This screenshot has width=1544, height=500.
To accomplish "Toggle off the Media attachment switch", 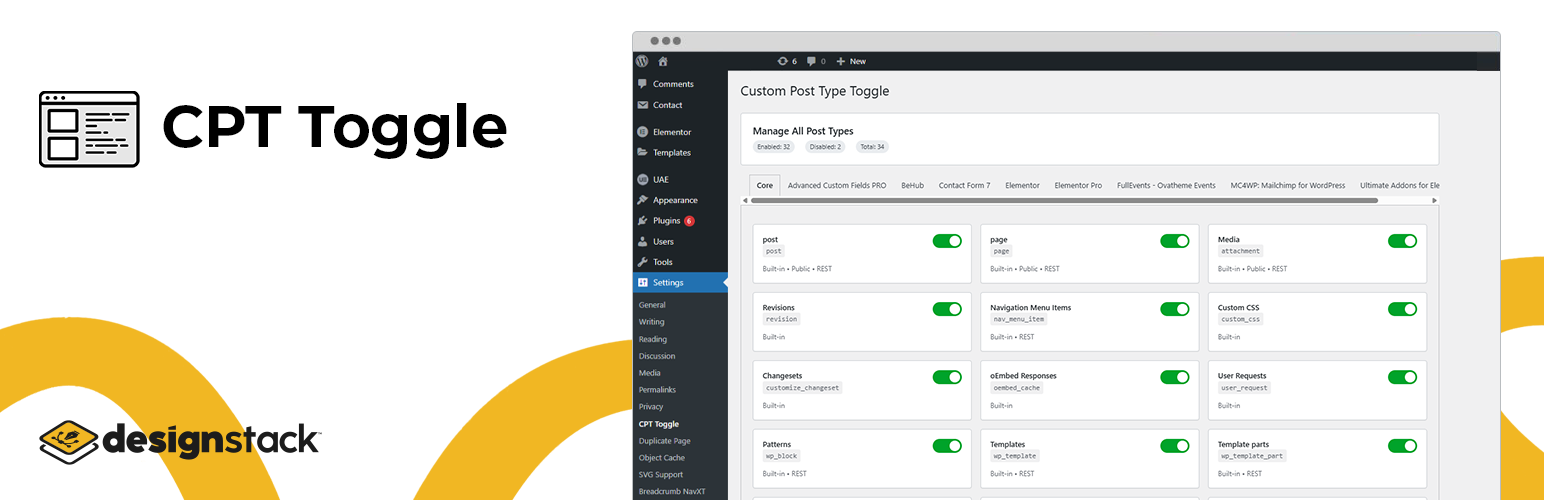I will pos(1402,241).
